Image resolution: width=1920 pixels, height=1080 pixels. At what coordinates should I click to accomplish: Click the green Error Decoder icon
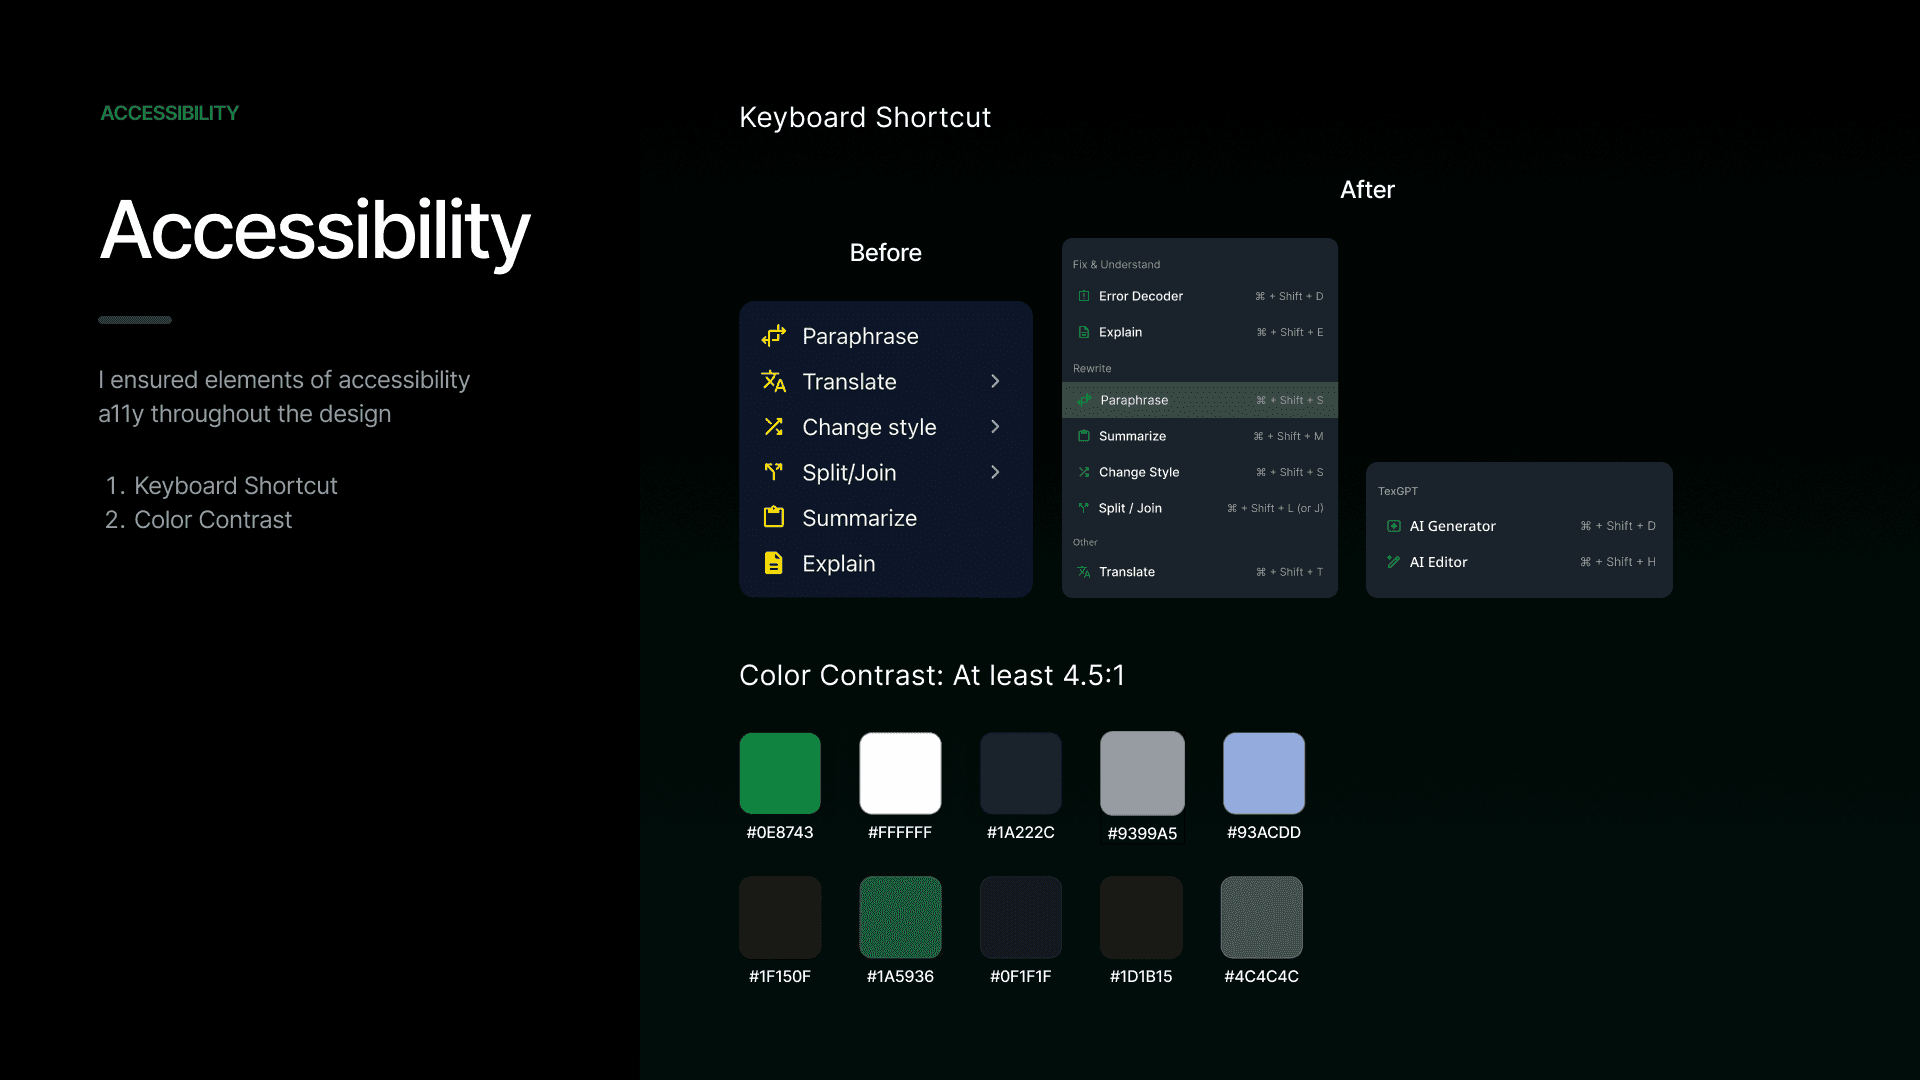click(1083, 296)
